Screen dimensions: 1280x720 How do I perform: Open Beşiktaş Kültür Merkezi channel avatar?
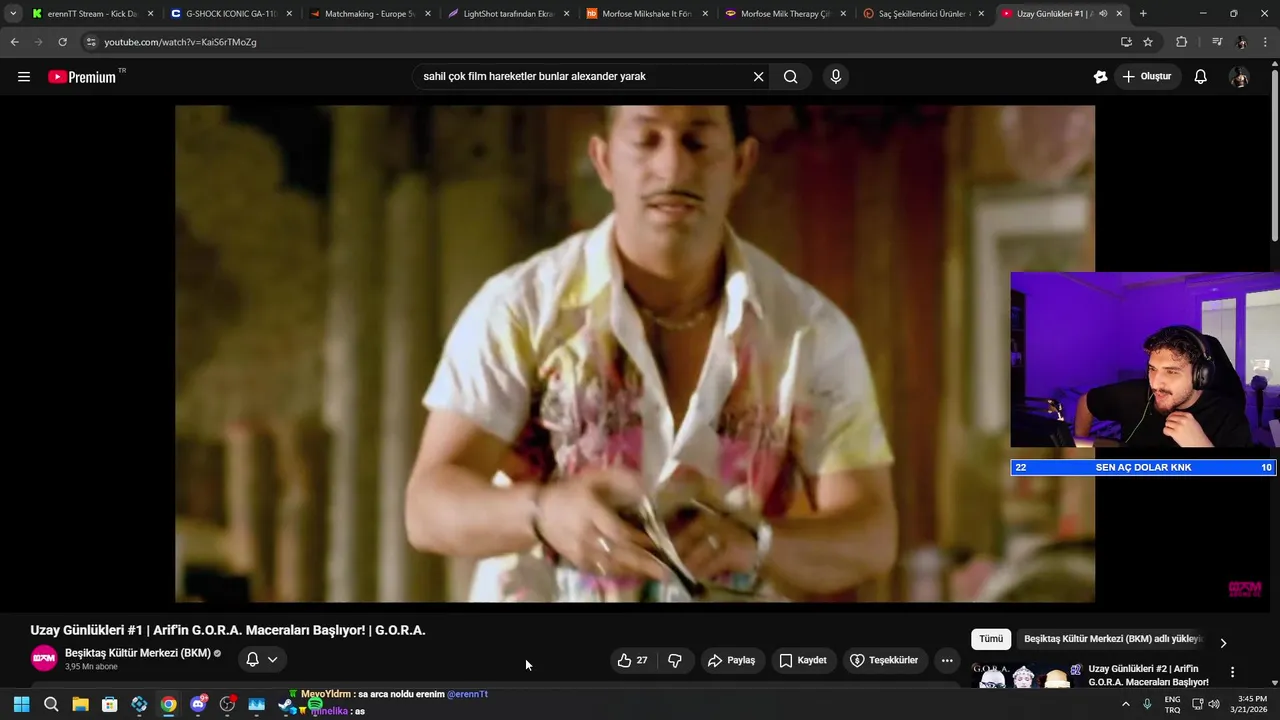44,658
